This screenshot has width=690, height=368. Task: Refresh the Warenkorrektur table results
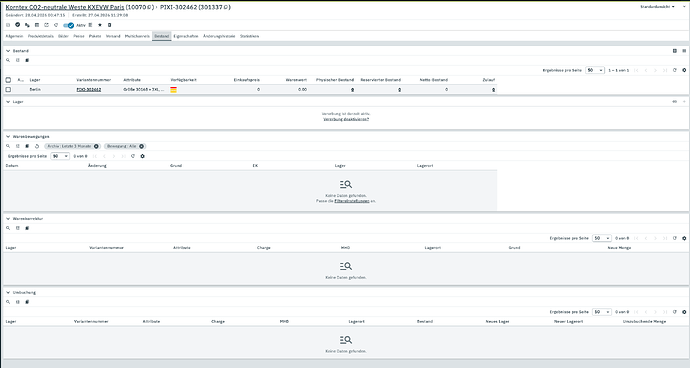coord(675,238)
